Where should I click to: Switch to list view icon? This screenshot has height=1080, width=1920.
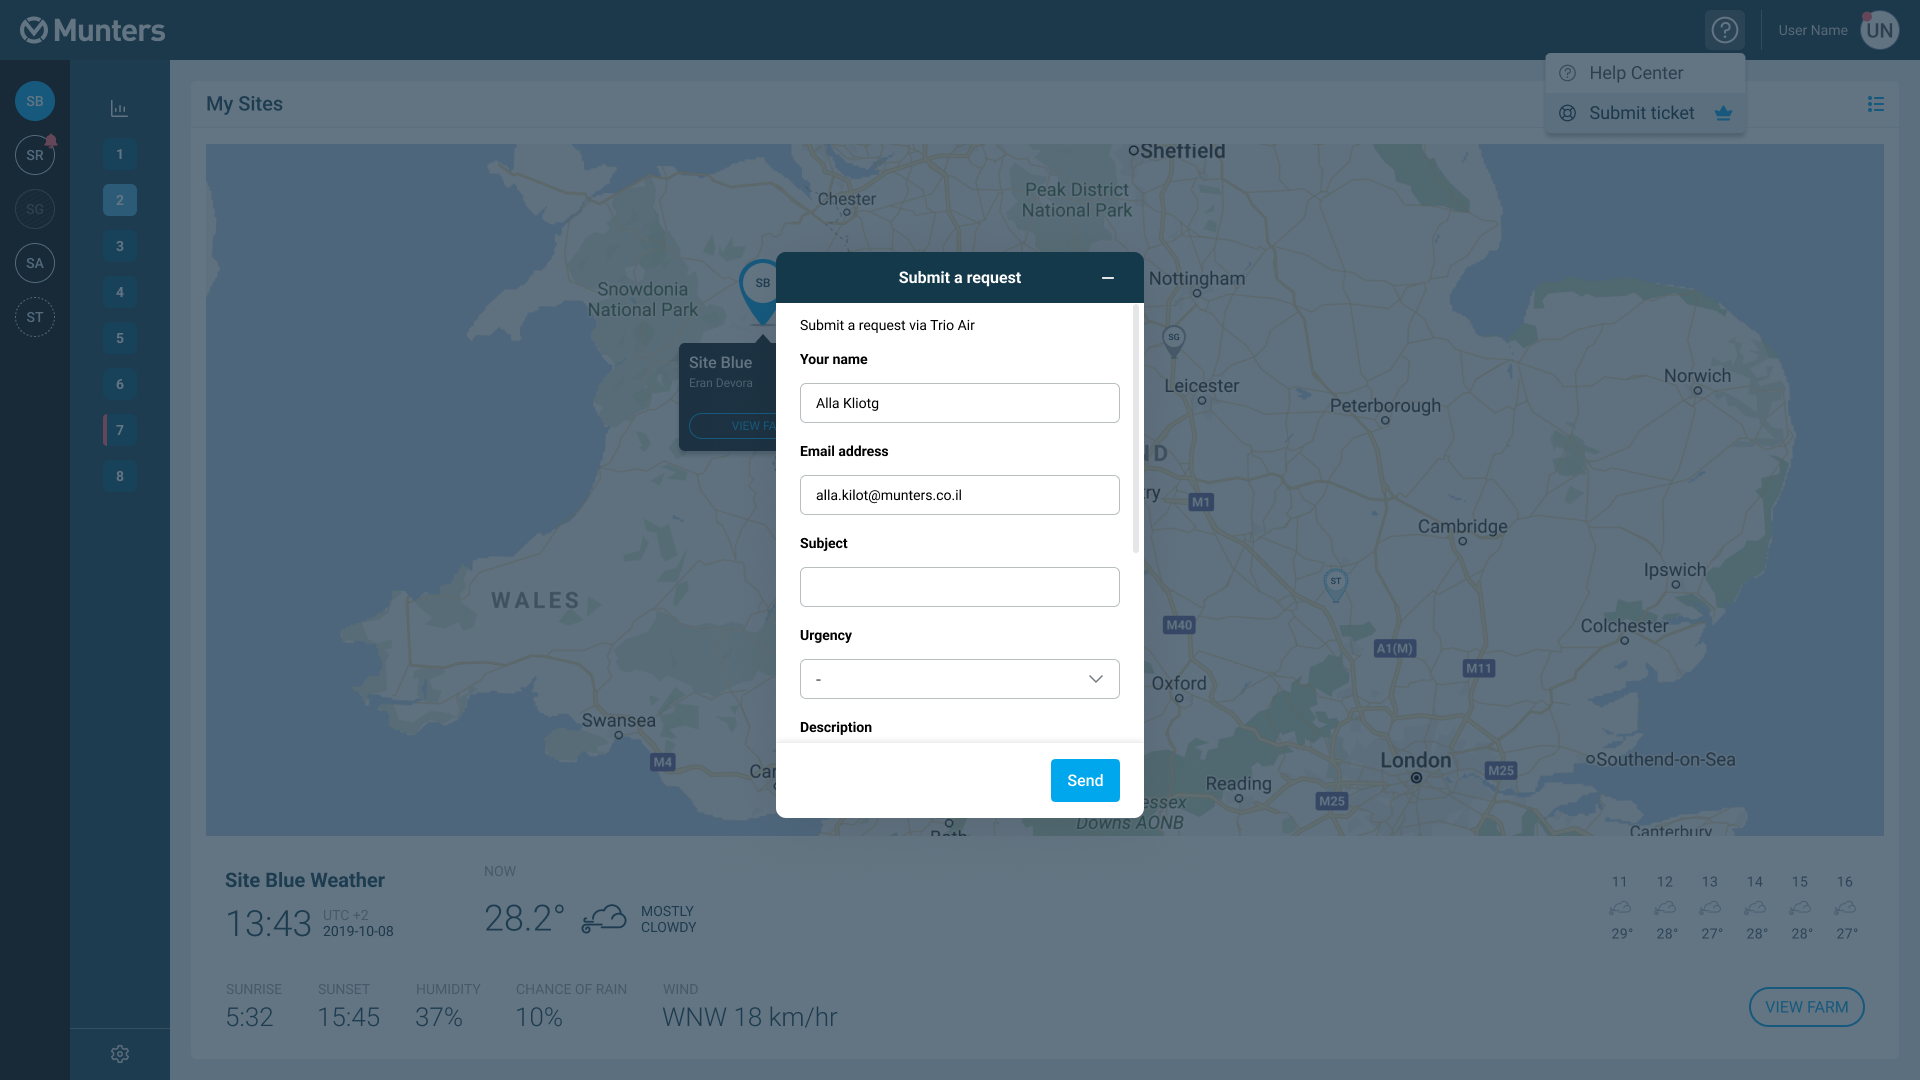[1875, 104]
